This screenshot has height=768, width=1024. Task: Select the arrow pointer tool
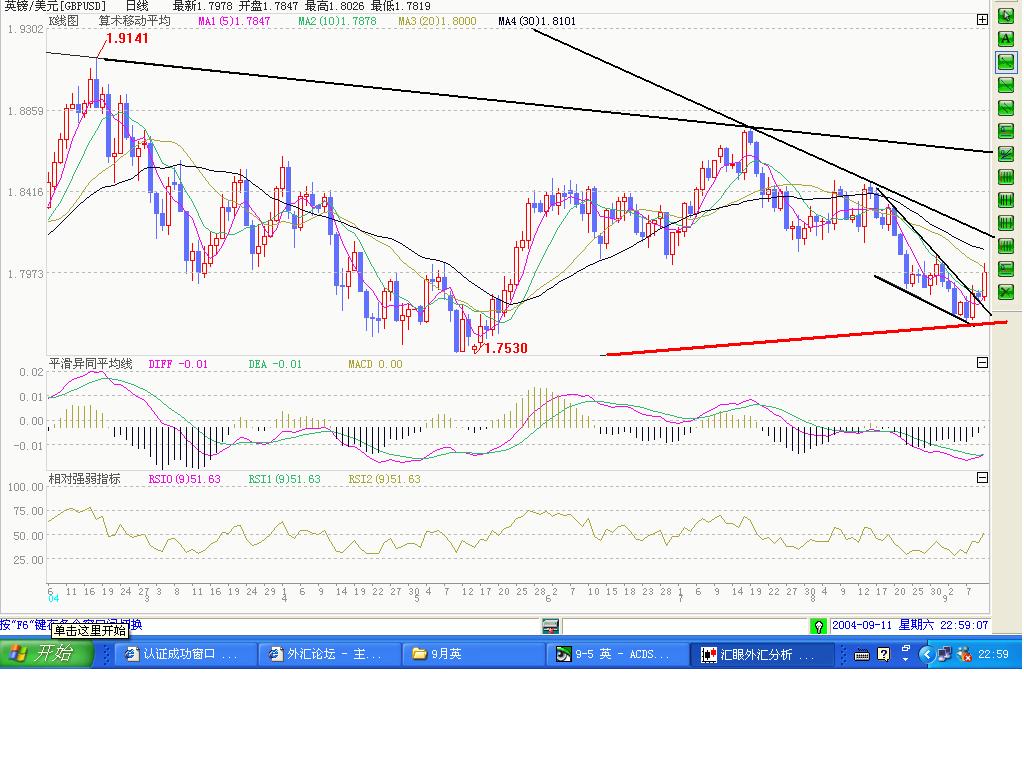(x=1006, y=16)
